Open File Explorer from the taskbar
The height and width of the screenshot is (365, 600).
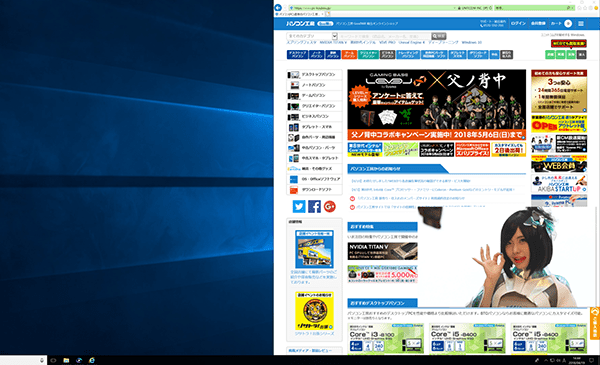coord(66,360)
